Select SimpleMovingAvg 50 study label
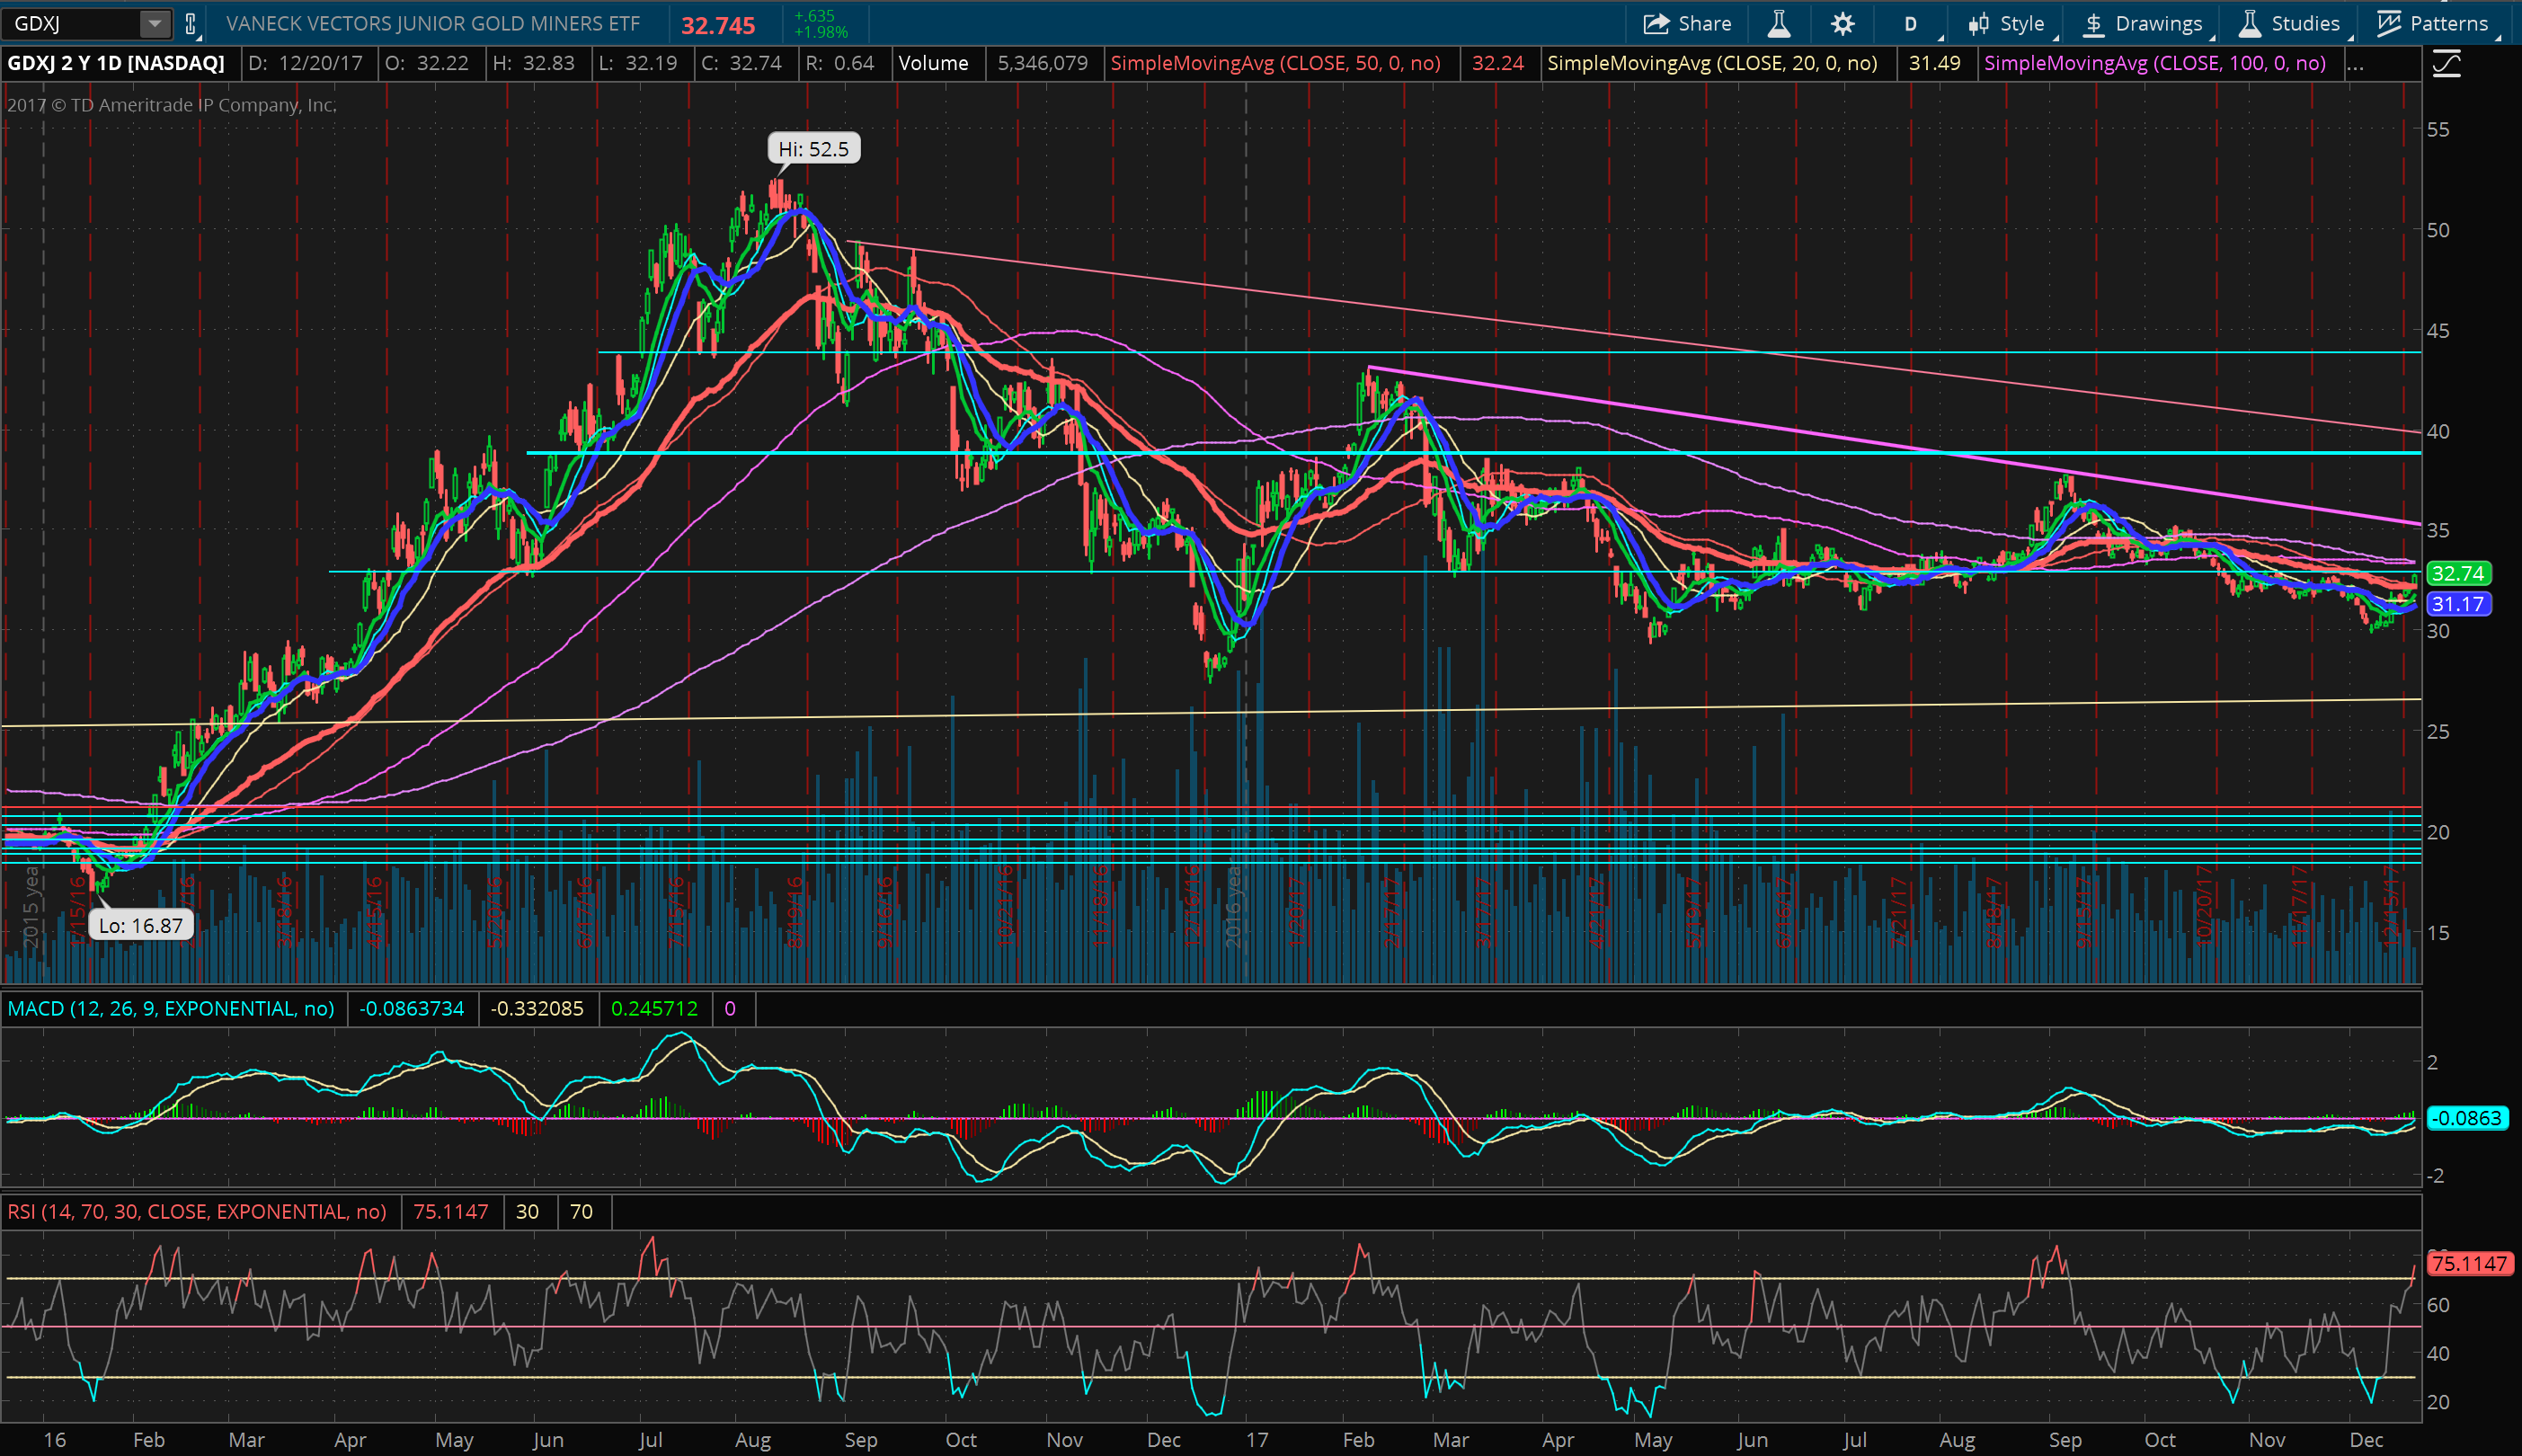This screenshot has width=2522, height=1456. pos(1275,63)
